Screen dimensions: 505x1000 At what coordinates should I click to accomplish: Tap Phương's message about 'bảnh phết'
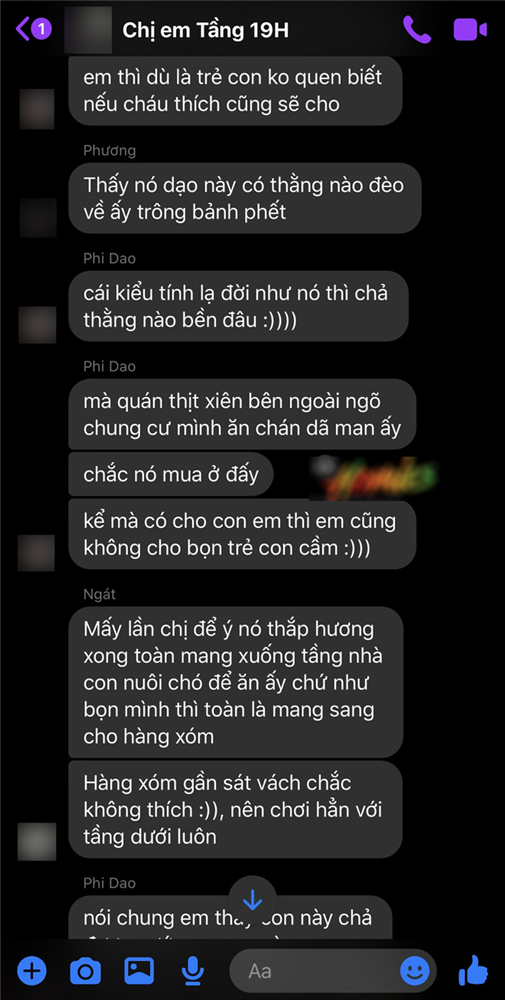tap(245, 198)
